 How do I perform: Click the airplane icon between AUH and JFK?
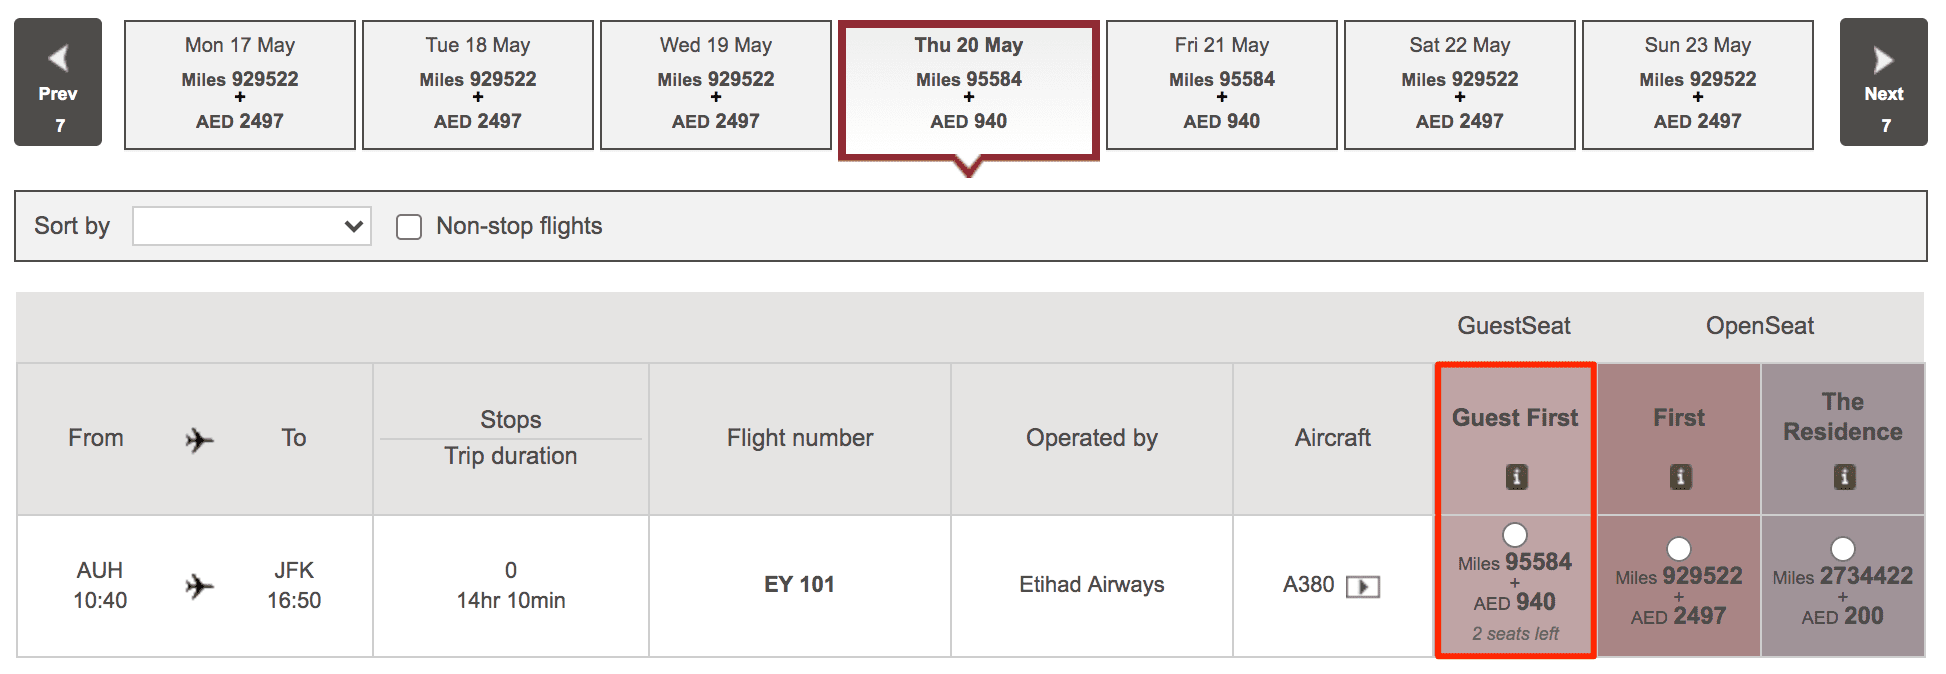pos(197,585)
